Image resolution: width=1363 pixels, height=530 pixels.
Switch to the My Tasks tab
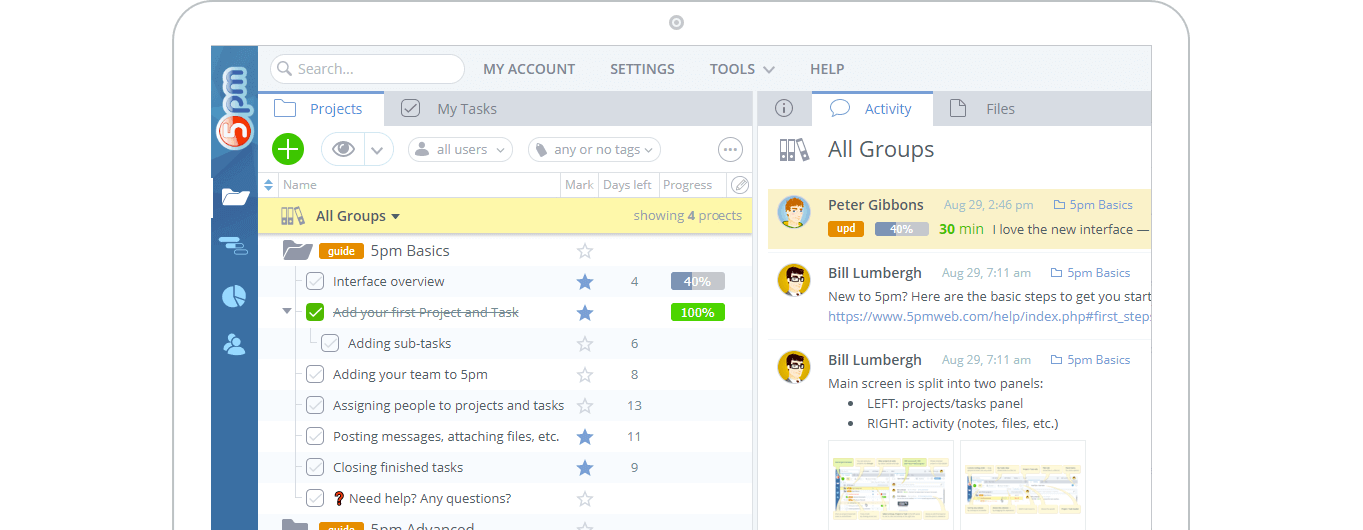[x=452, y=109]
